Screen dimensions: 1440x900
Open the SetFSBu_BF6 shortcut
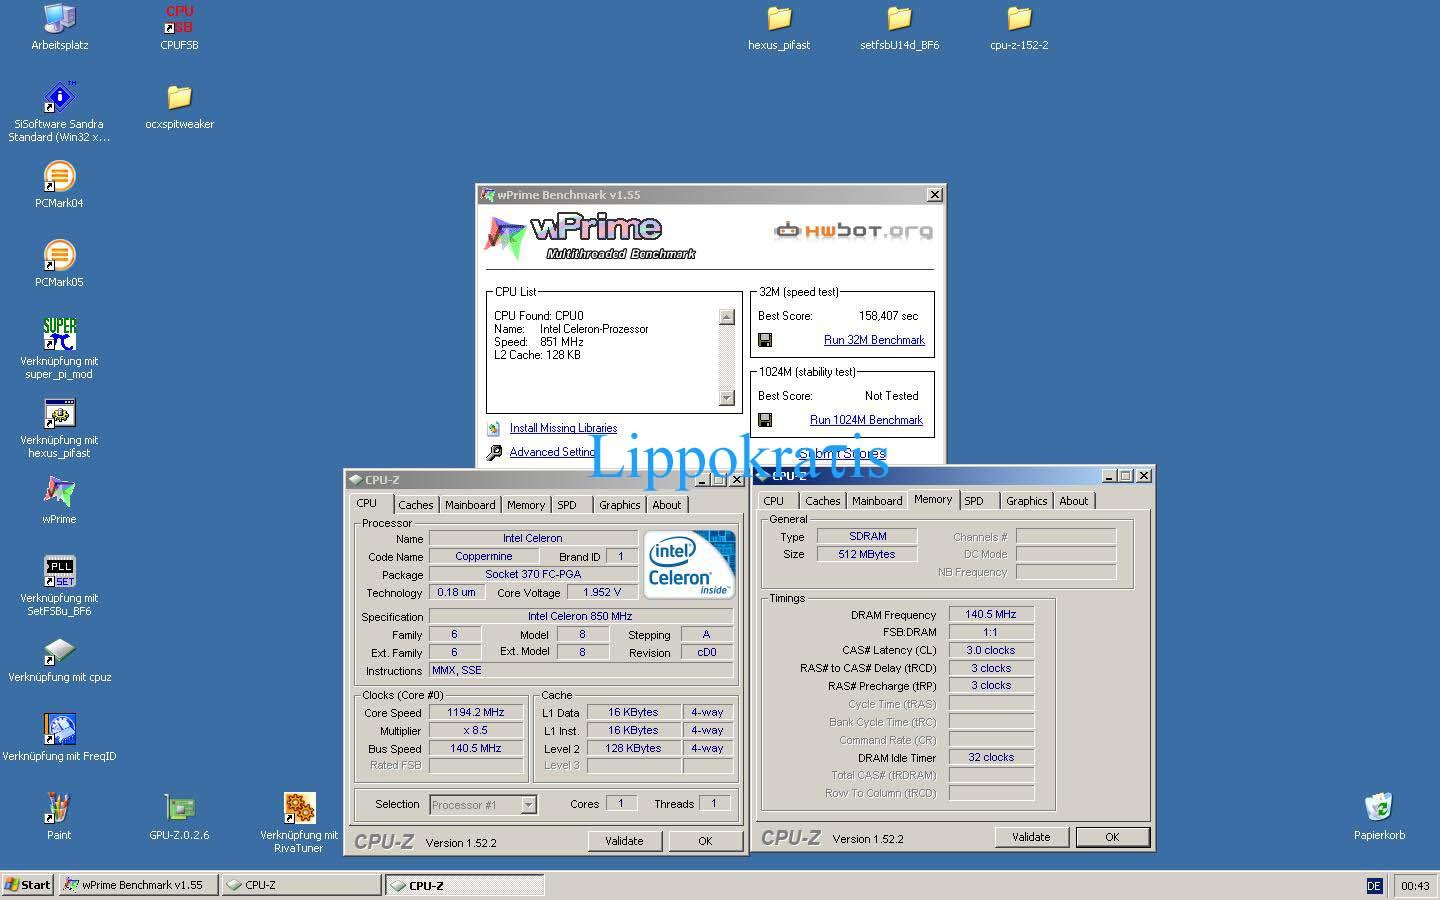tap(60, 572)
